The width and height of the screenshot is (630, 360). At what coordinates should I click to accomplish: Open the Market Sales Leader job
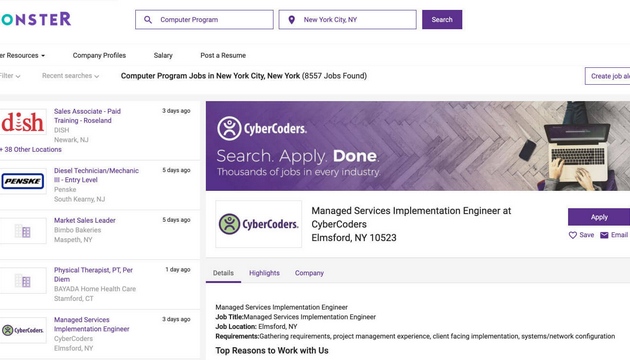click(x=85, y=221)
